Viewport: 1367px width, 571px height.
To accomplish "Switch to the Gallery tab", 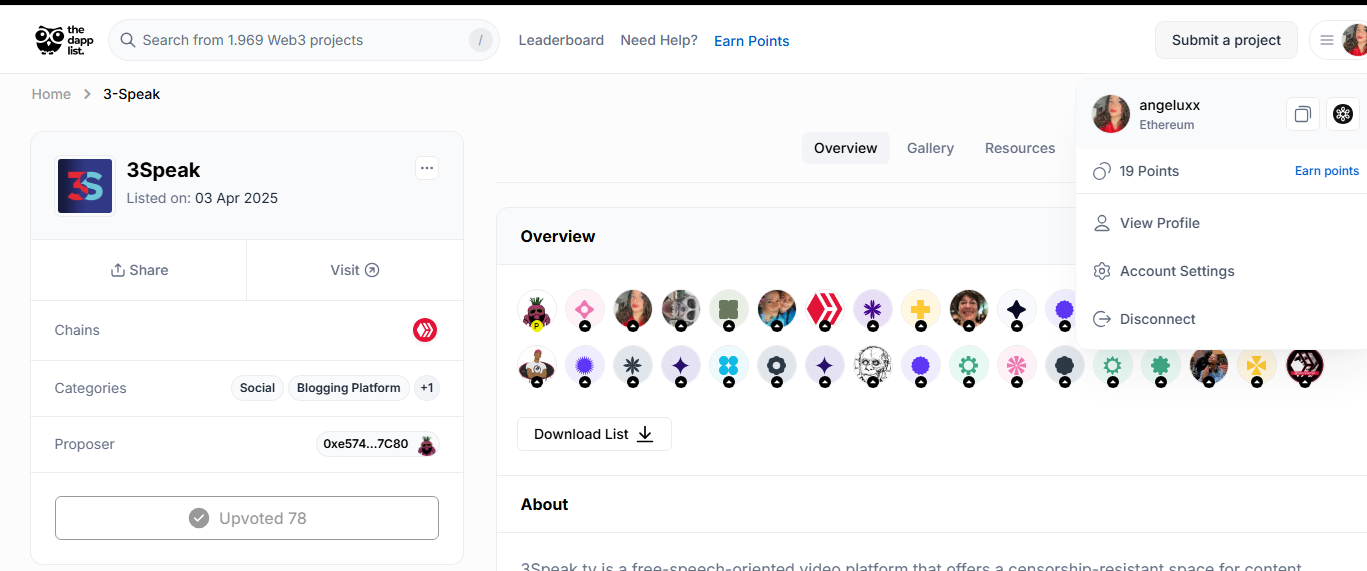I will click(x=930, y=148).
